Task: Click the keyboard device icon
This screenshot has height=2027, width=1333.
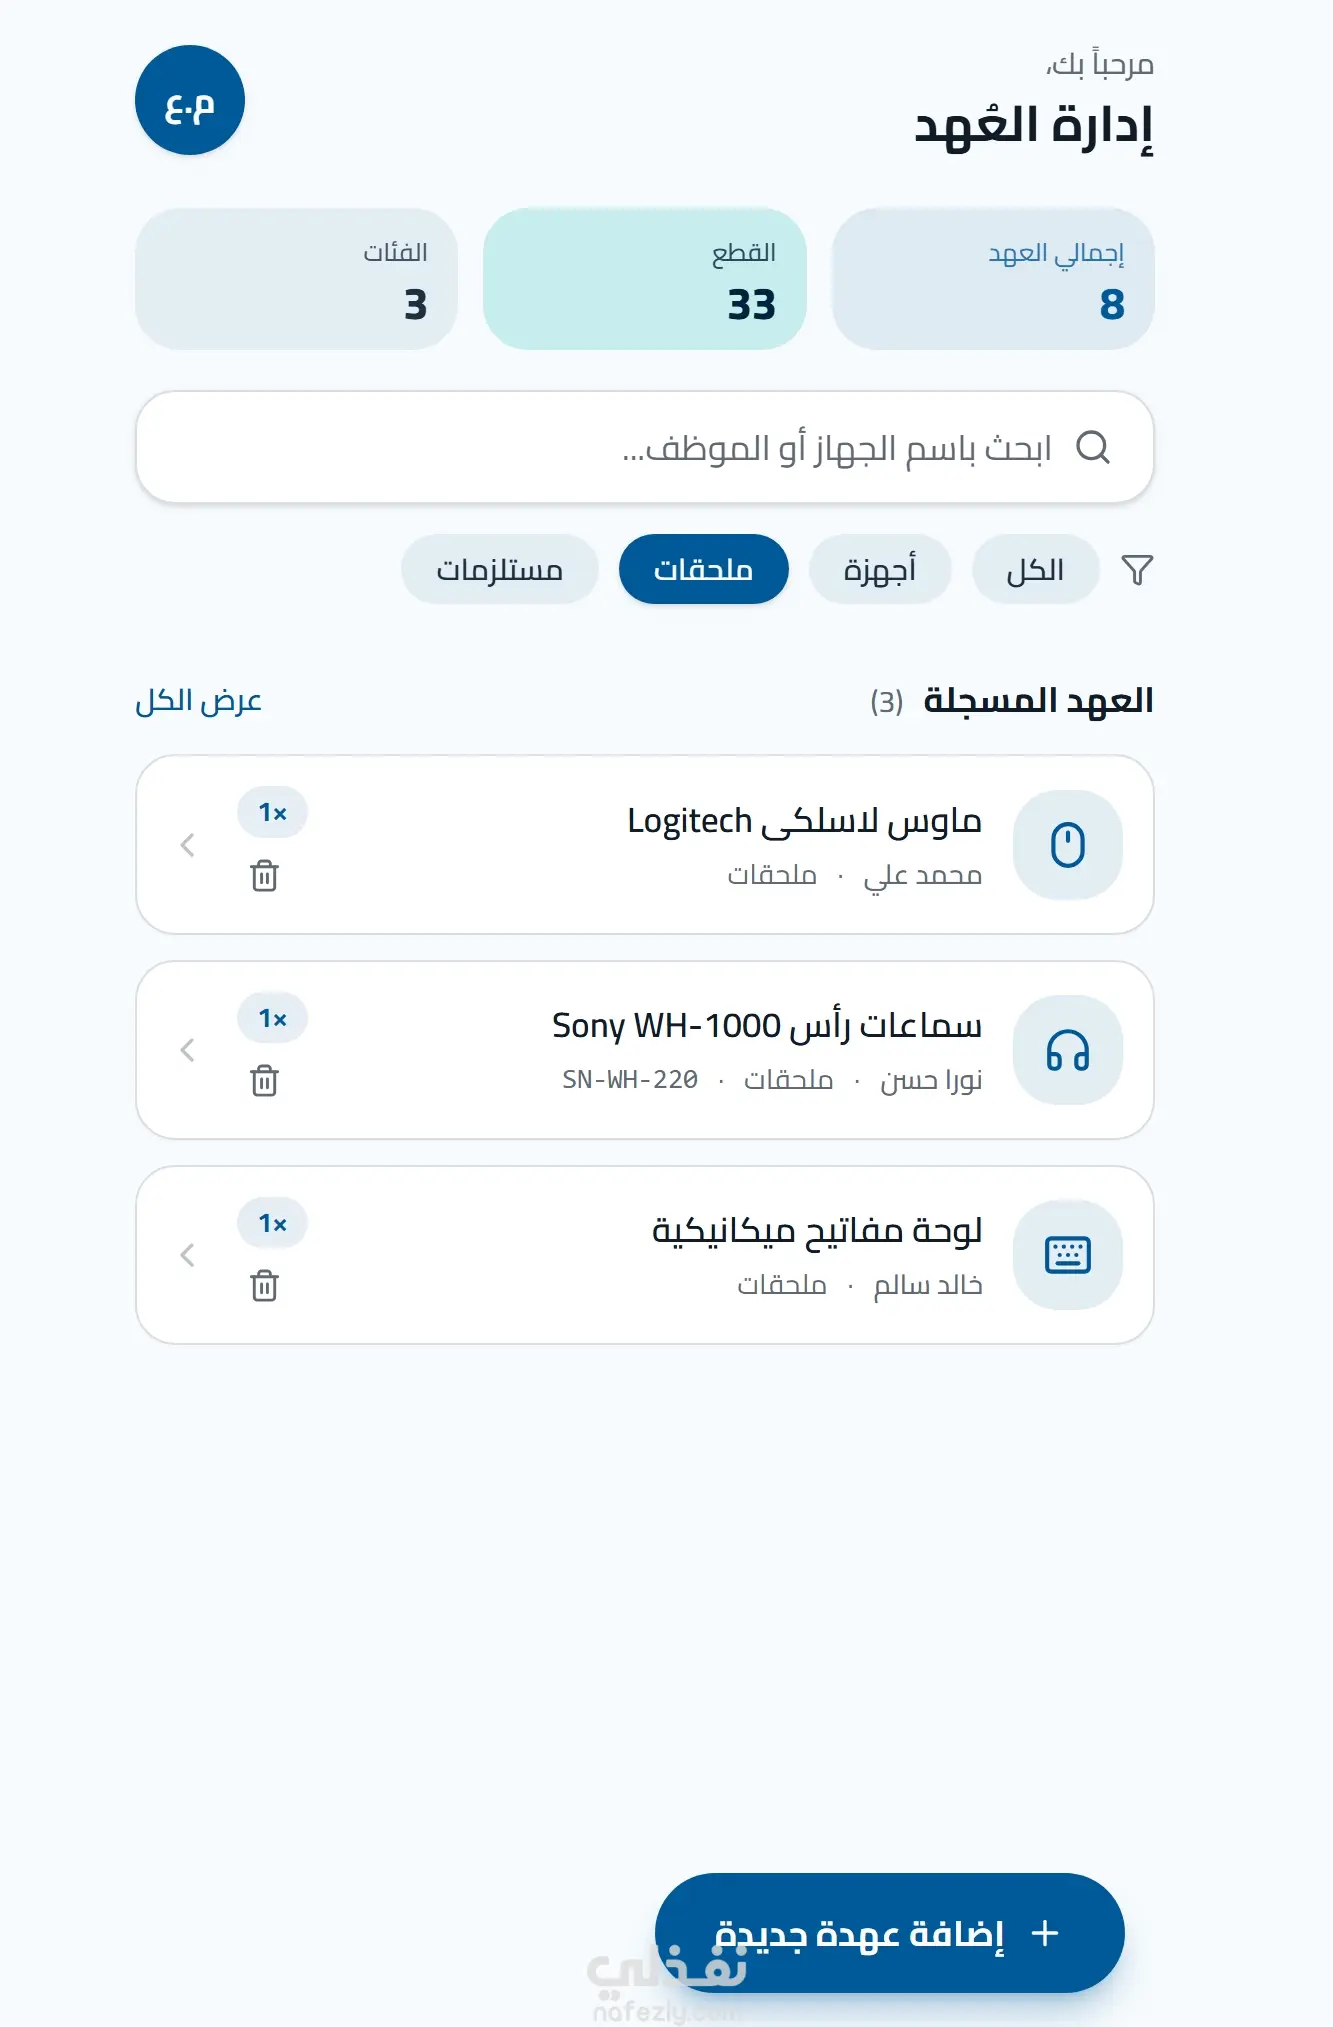Action: (x=1068, y=1255)
